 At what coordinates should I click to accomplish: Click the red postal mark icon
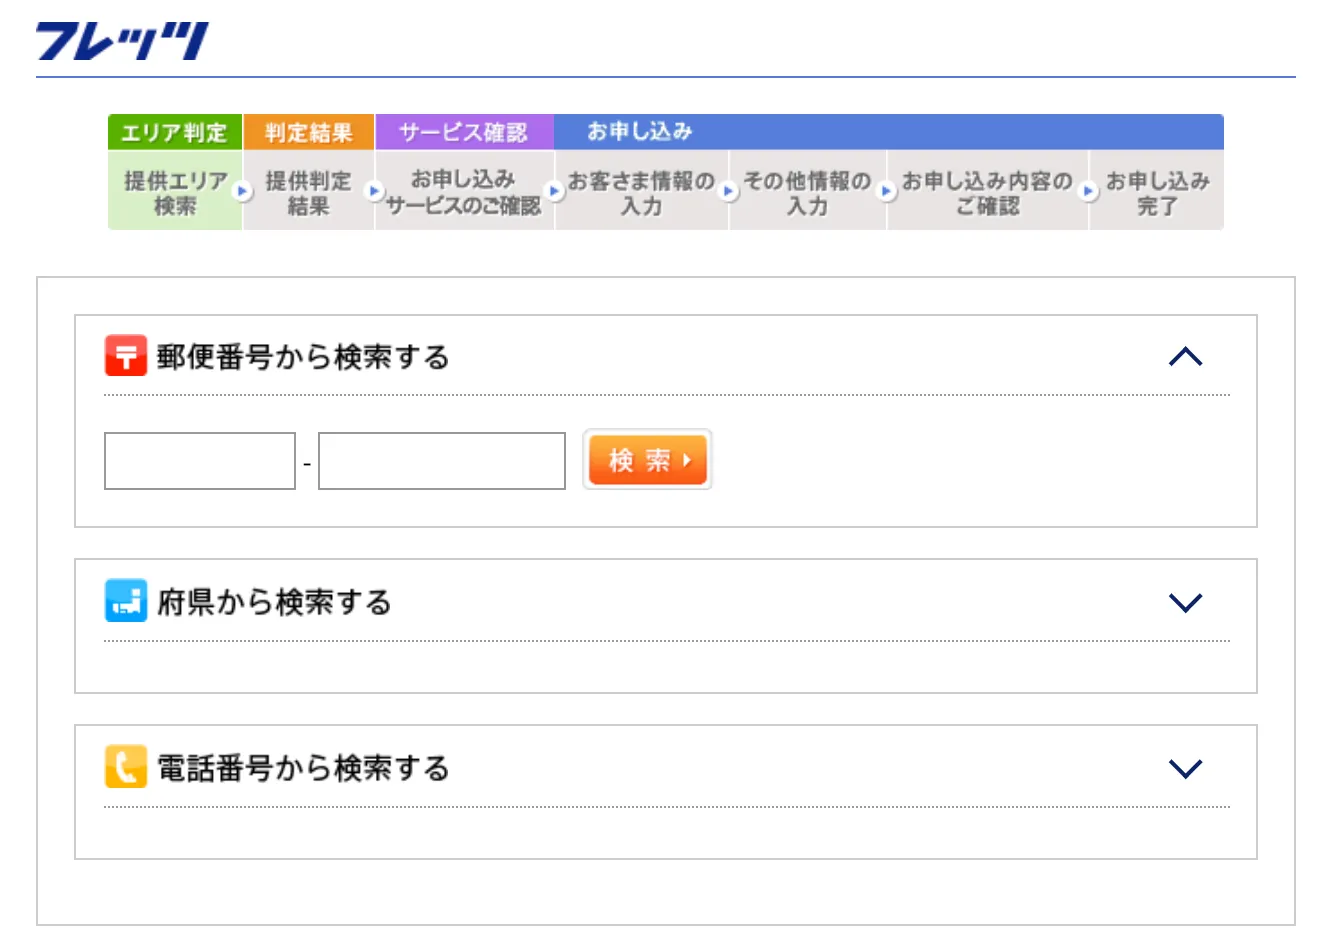tap(126, 356)
